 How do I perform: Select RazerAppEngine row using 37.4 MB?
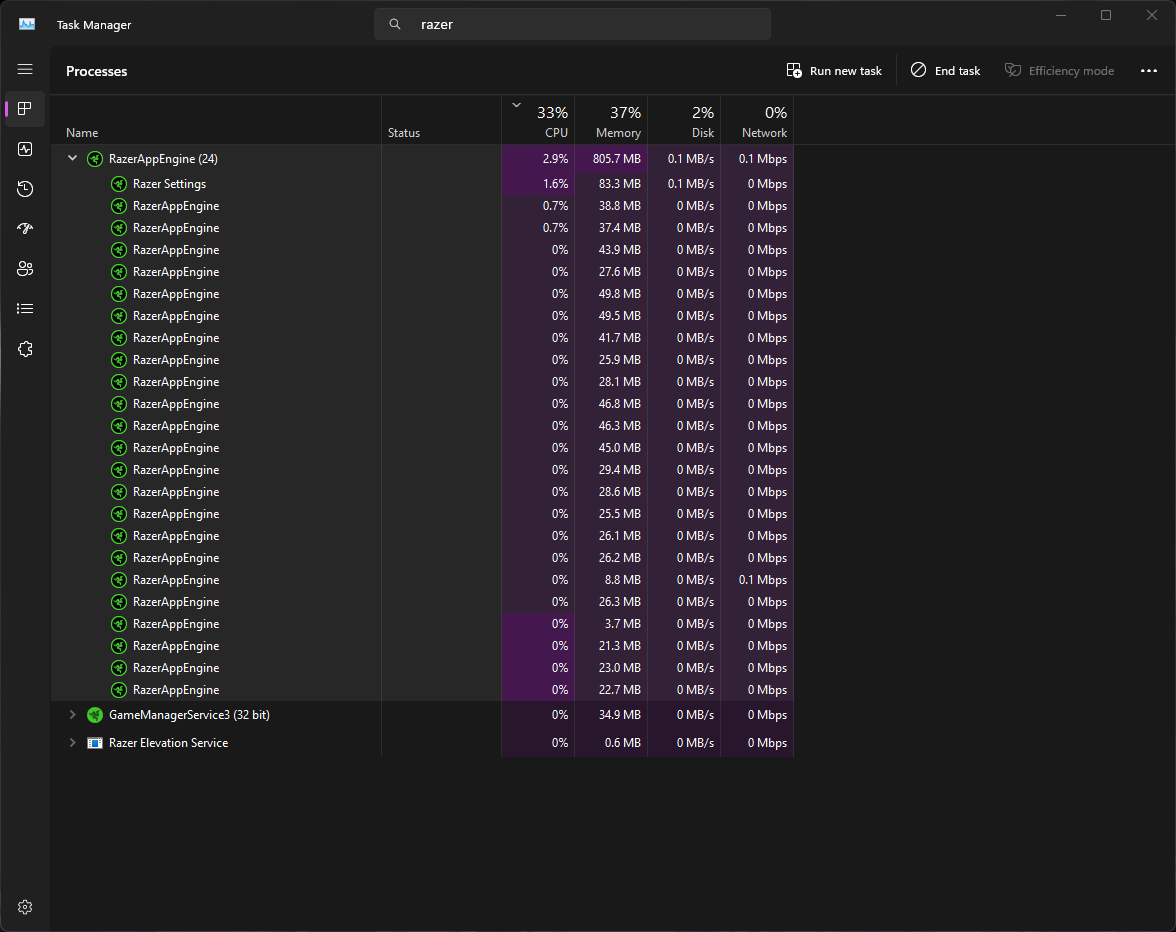(422, 228)
